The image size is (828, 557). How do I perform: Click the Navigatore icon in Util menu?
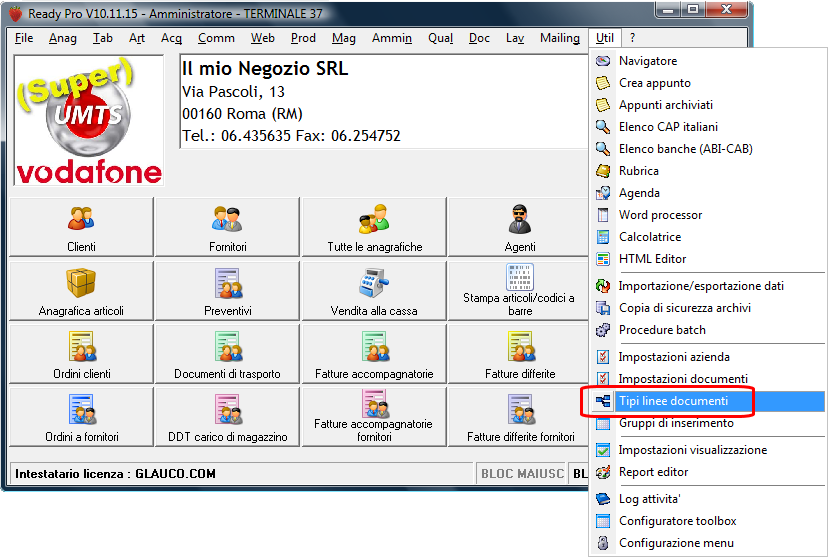603,61
